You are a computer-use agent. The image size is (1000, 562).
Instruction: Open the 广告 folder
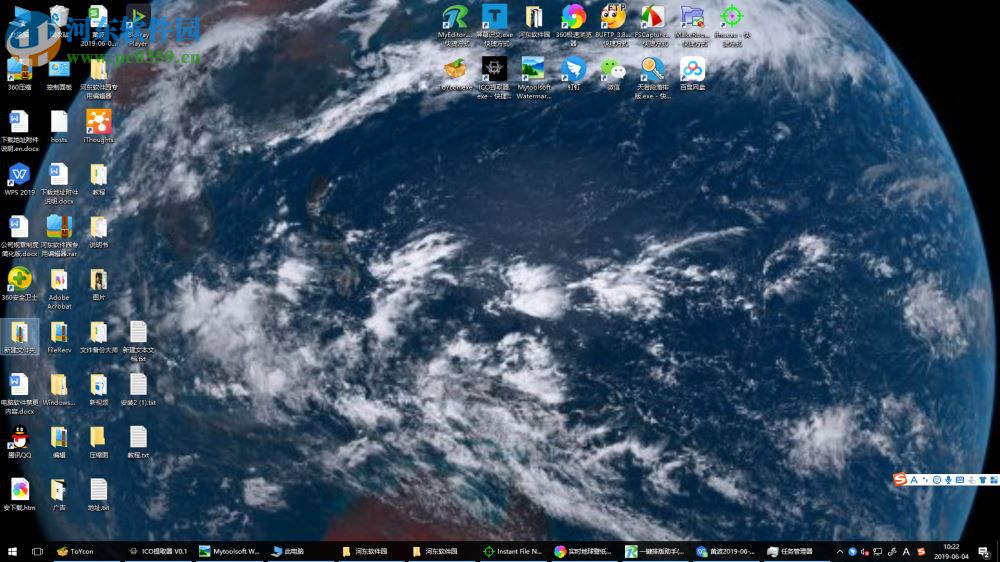click(x=59, y=495)
